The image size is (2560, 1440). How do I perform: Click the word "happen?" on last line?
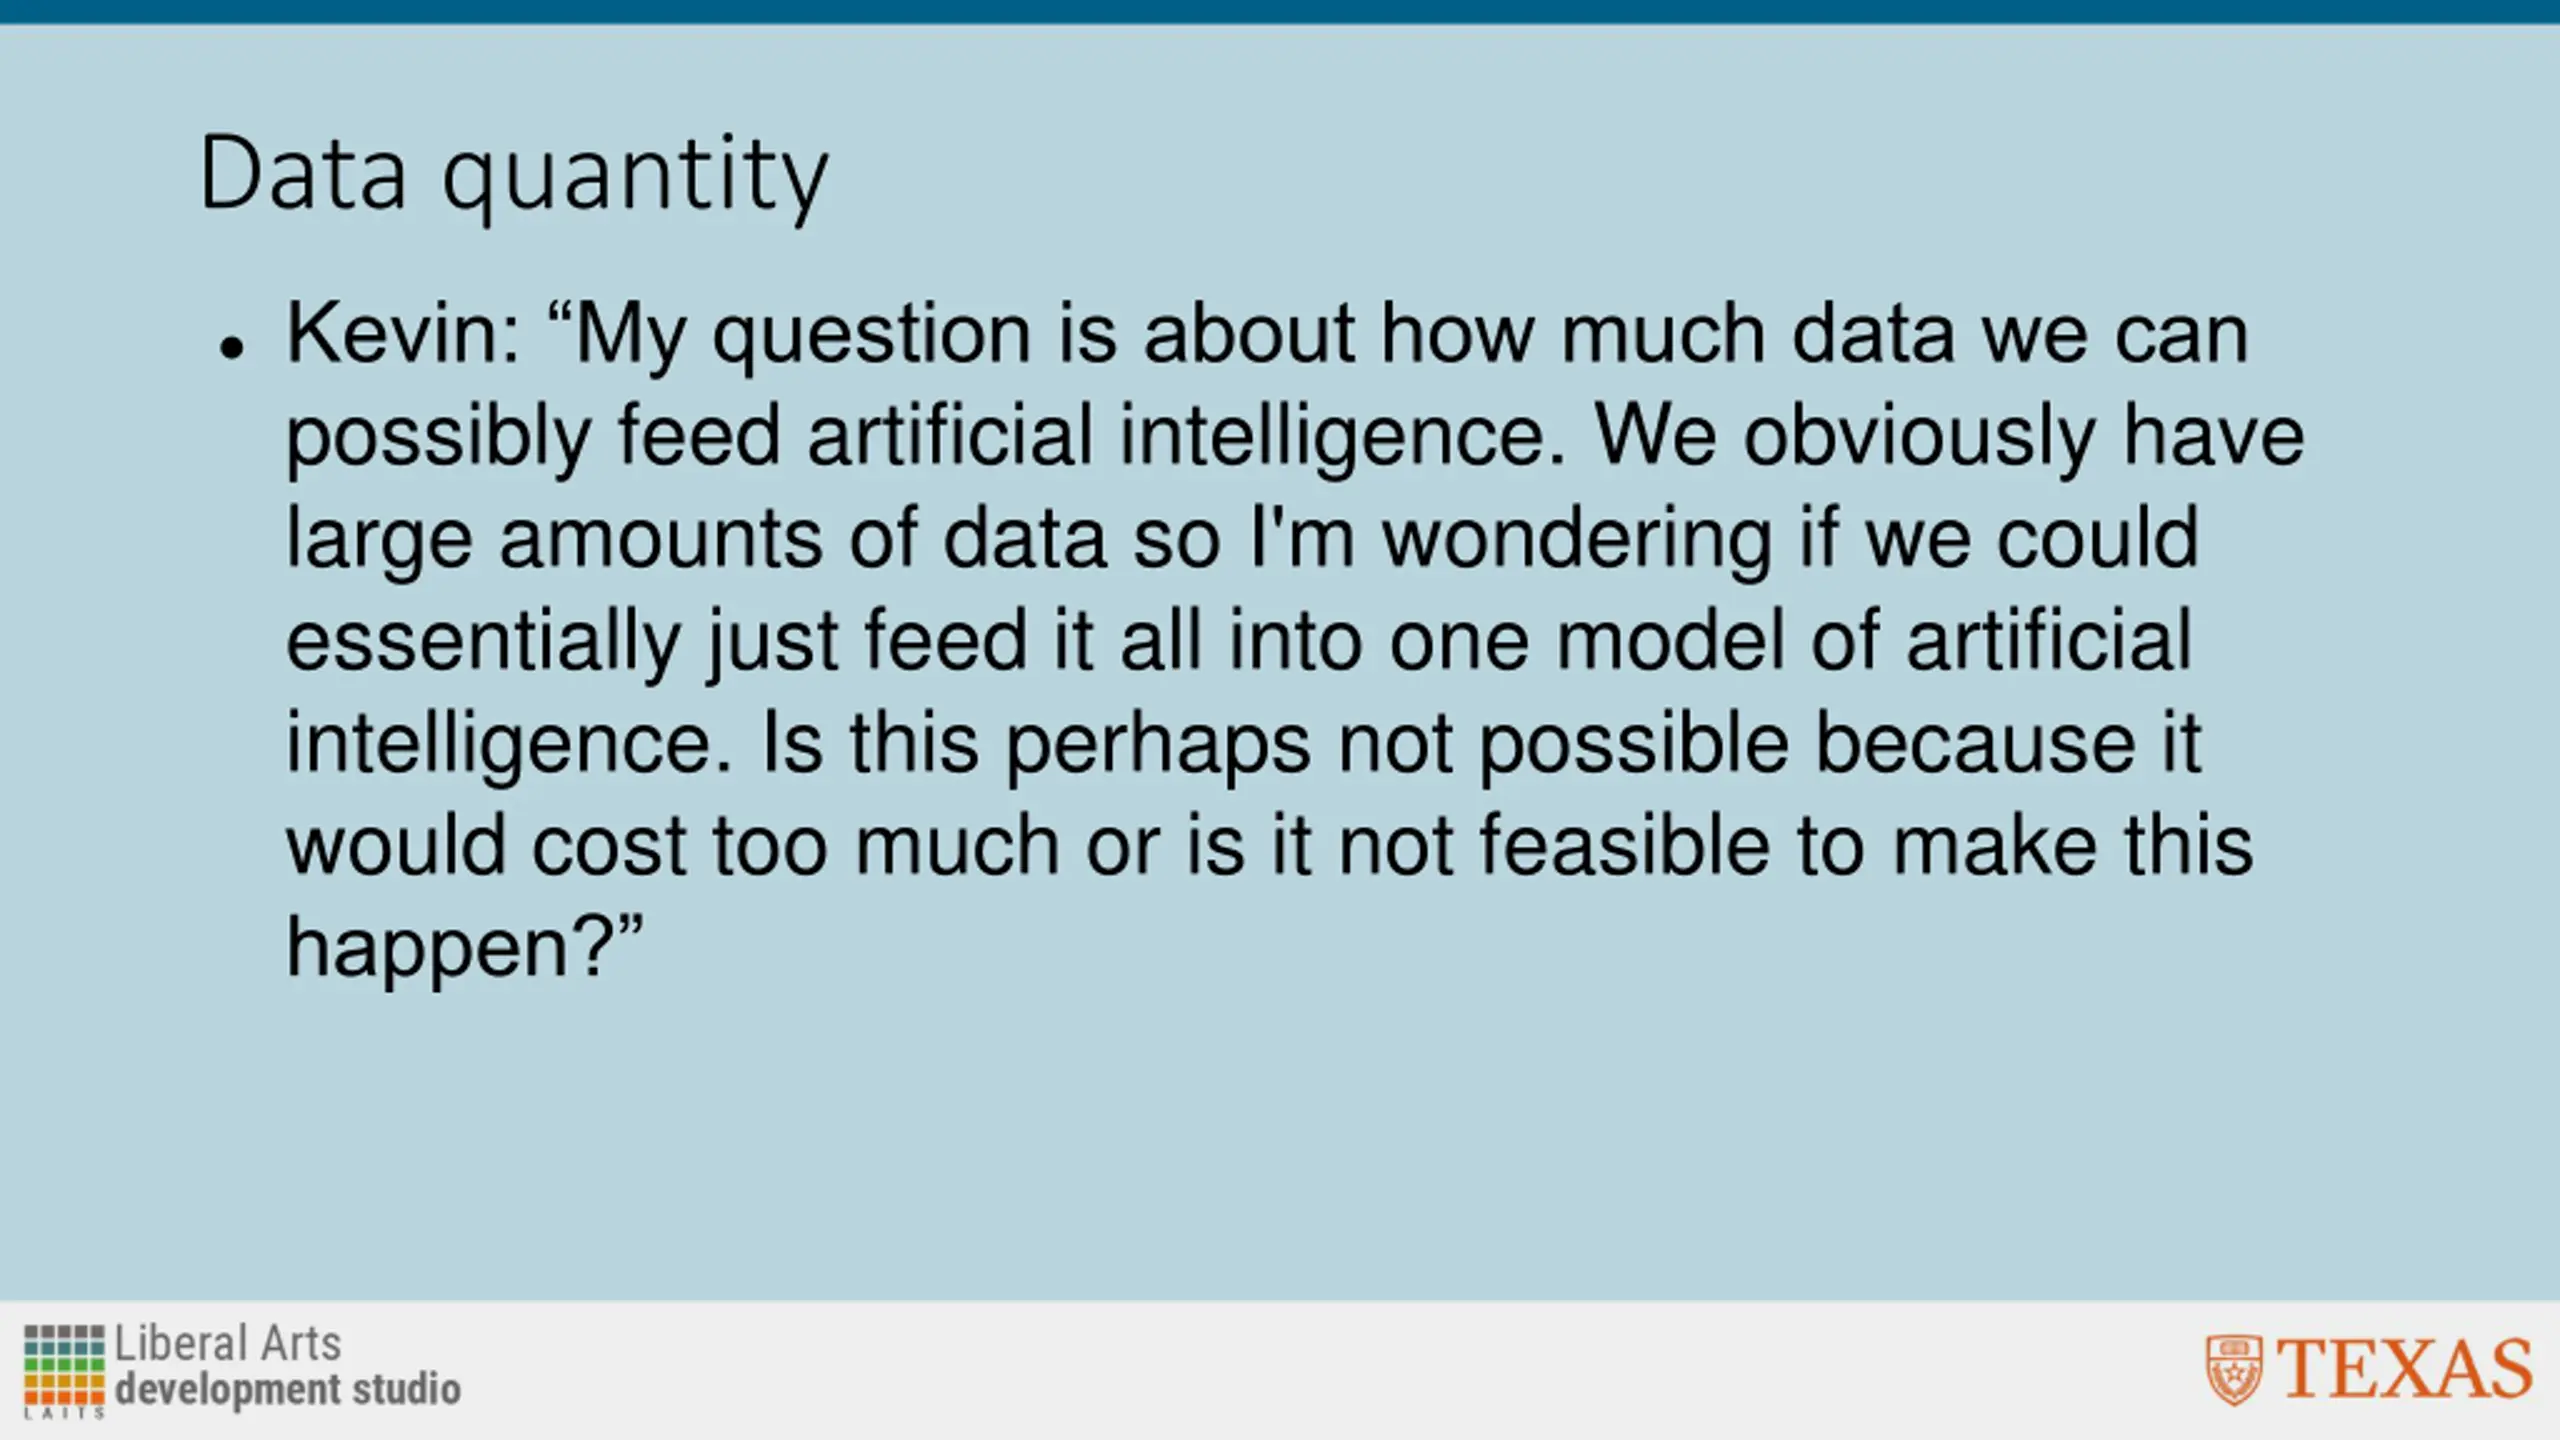coord(449,949)
